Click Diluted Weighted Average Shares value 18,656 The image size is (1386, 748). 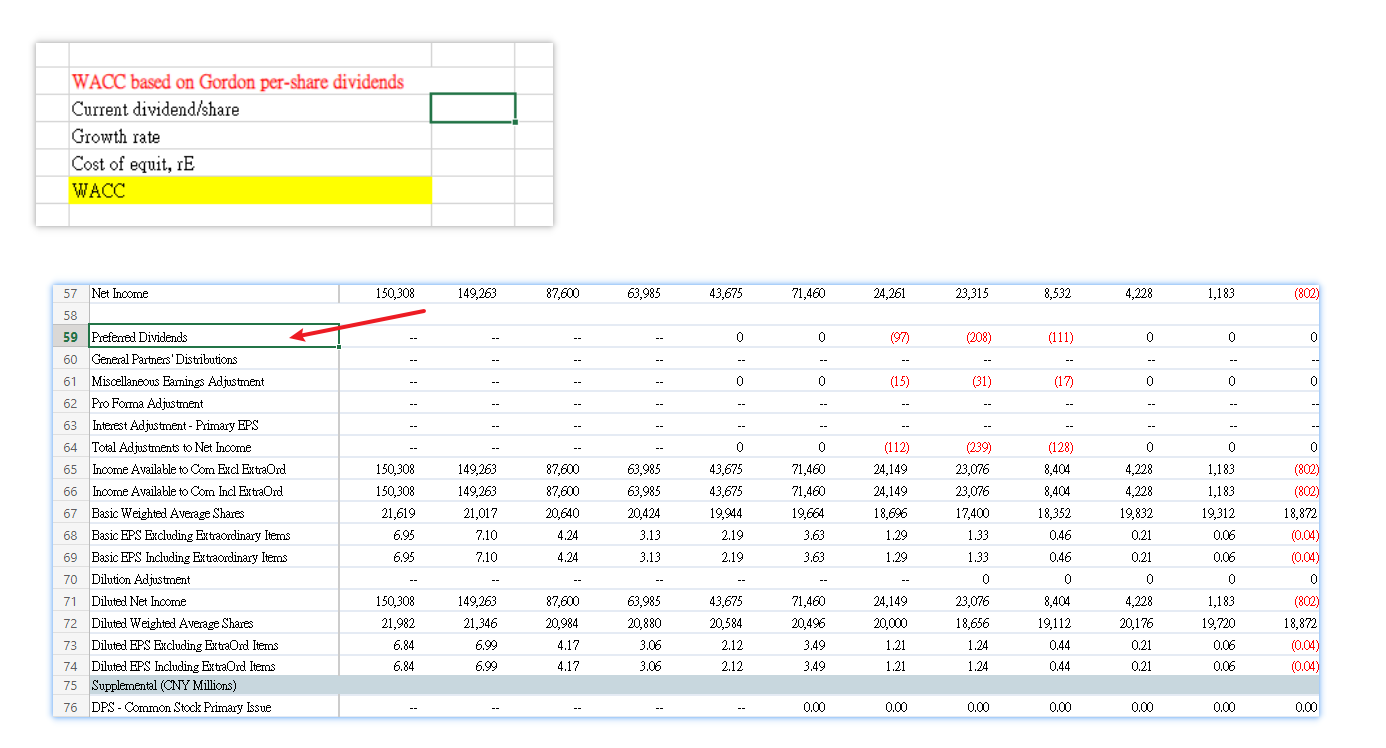point(973,623)
